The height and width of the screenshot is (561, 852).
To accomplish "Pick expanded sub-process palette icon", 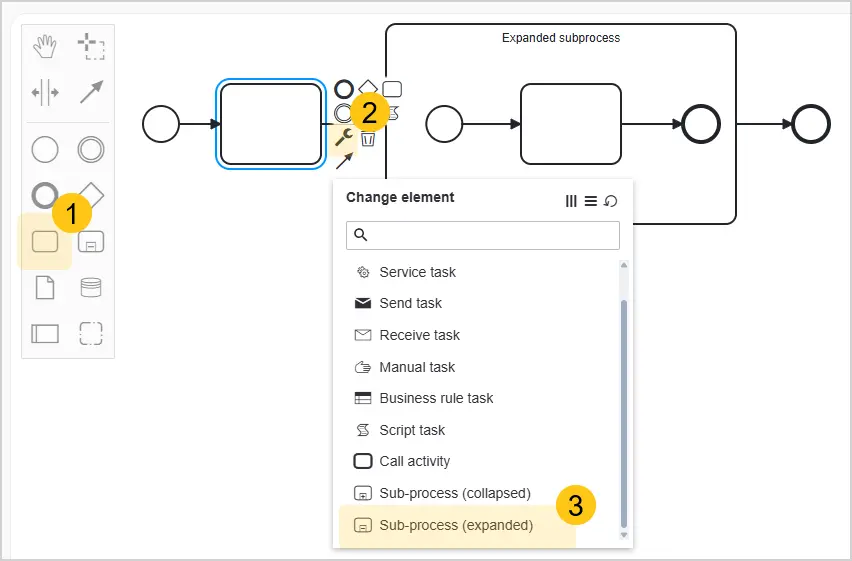I will [x=91, y=242].
